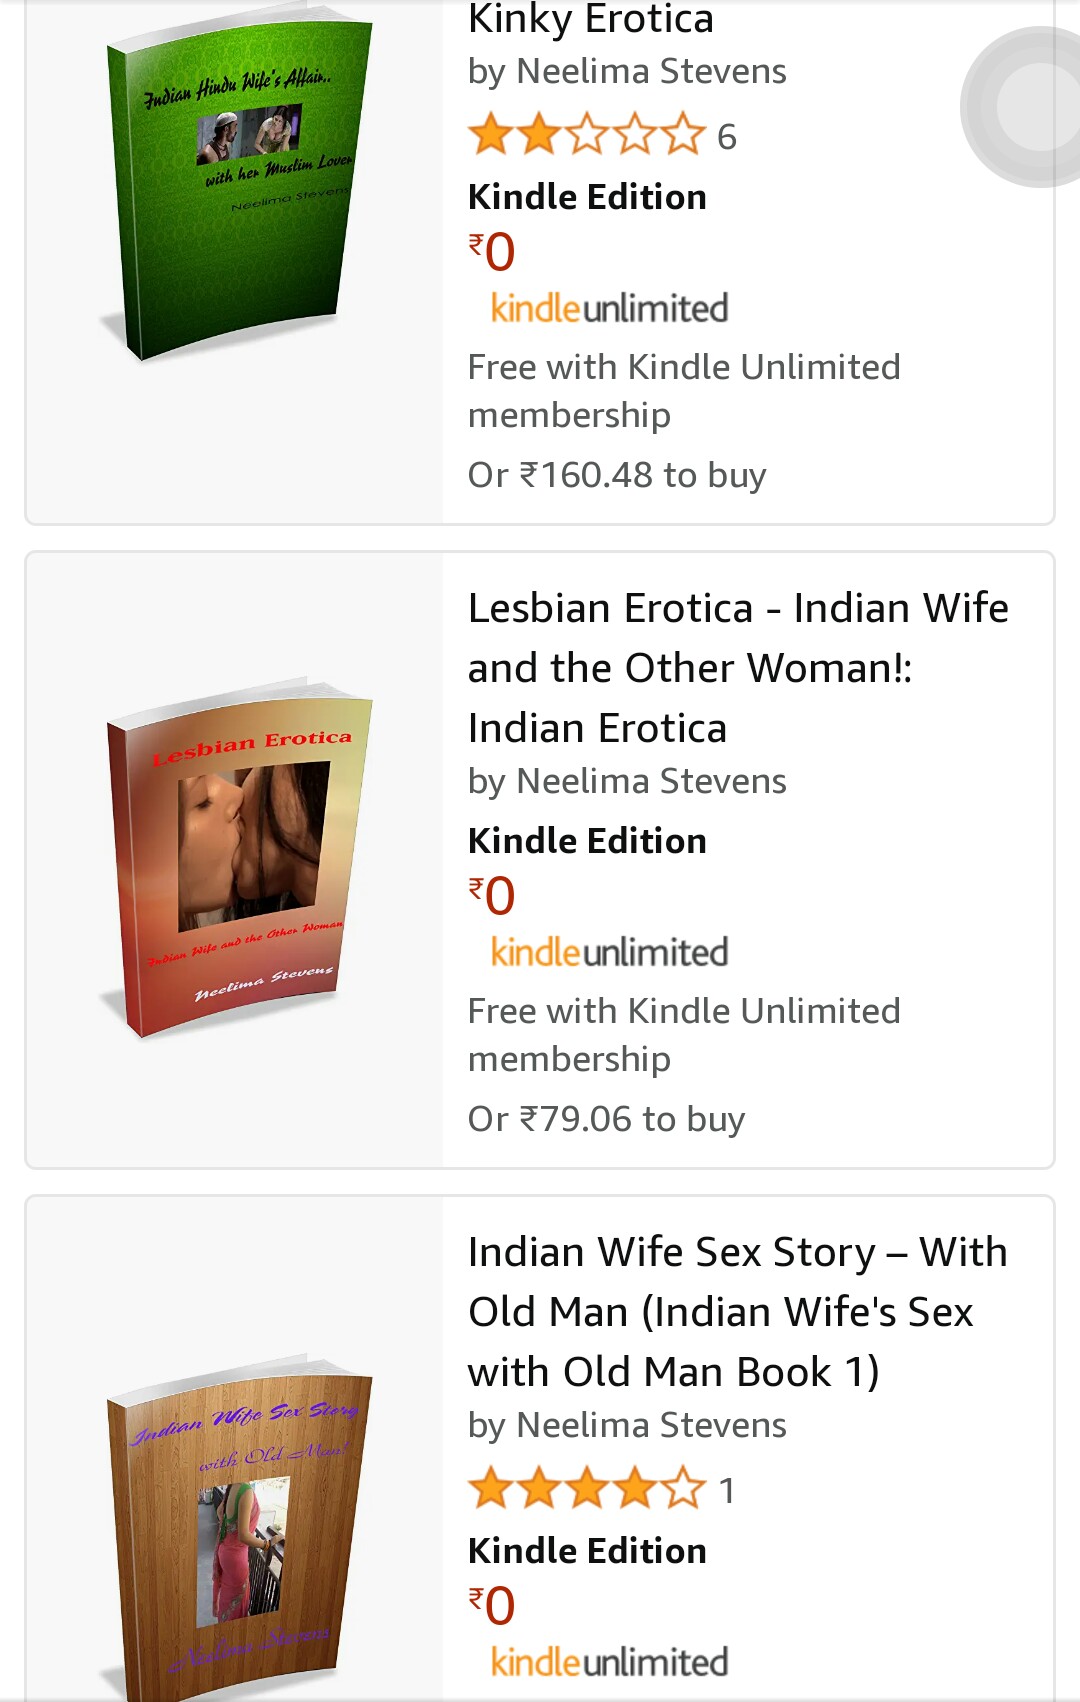The height and width of the screenshot is (1702, 1080).
Task: Tap the kindleunlimited logo on Lesbian Erotica listing
Action: pyautogui.click(x=609, y=952)
